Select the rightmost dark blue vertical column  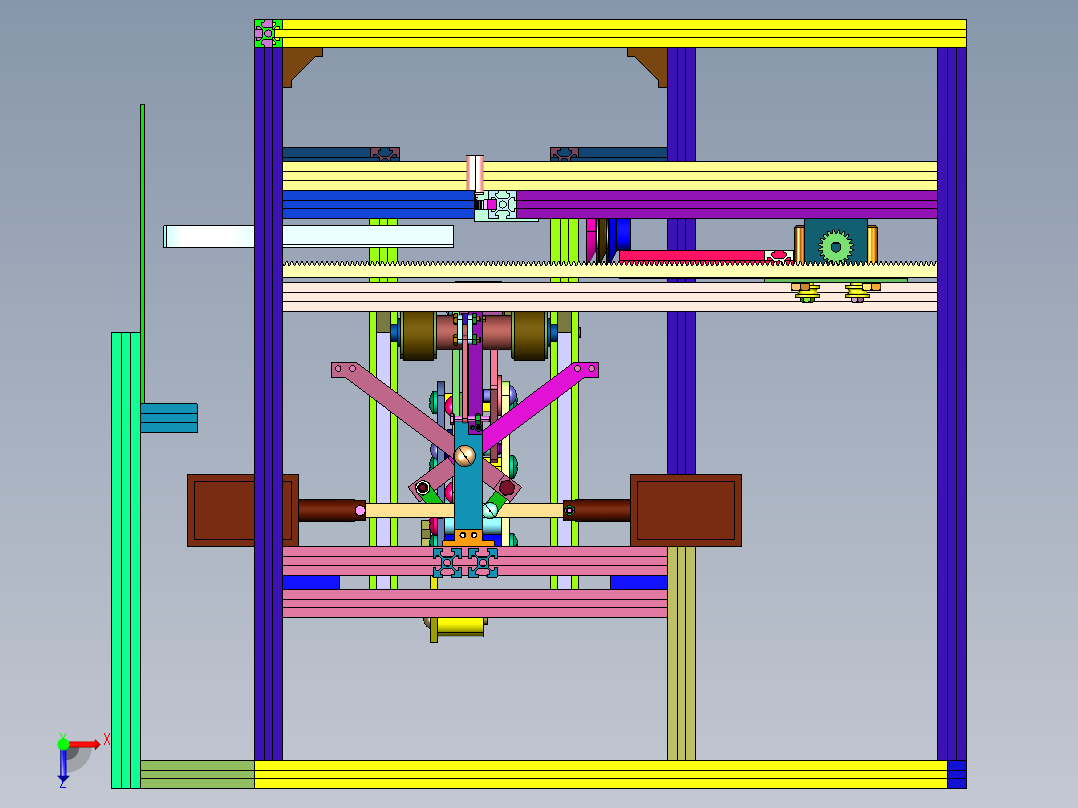pos(952,404)
